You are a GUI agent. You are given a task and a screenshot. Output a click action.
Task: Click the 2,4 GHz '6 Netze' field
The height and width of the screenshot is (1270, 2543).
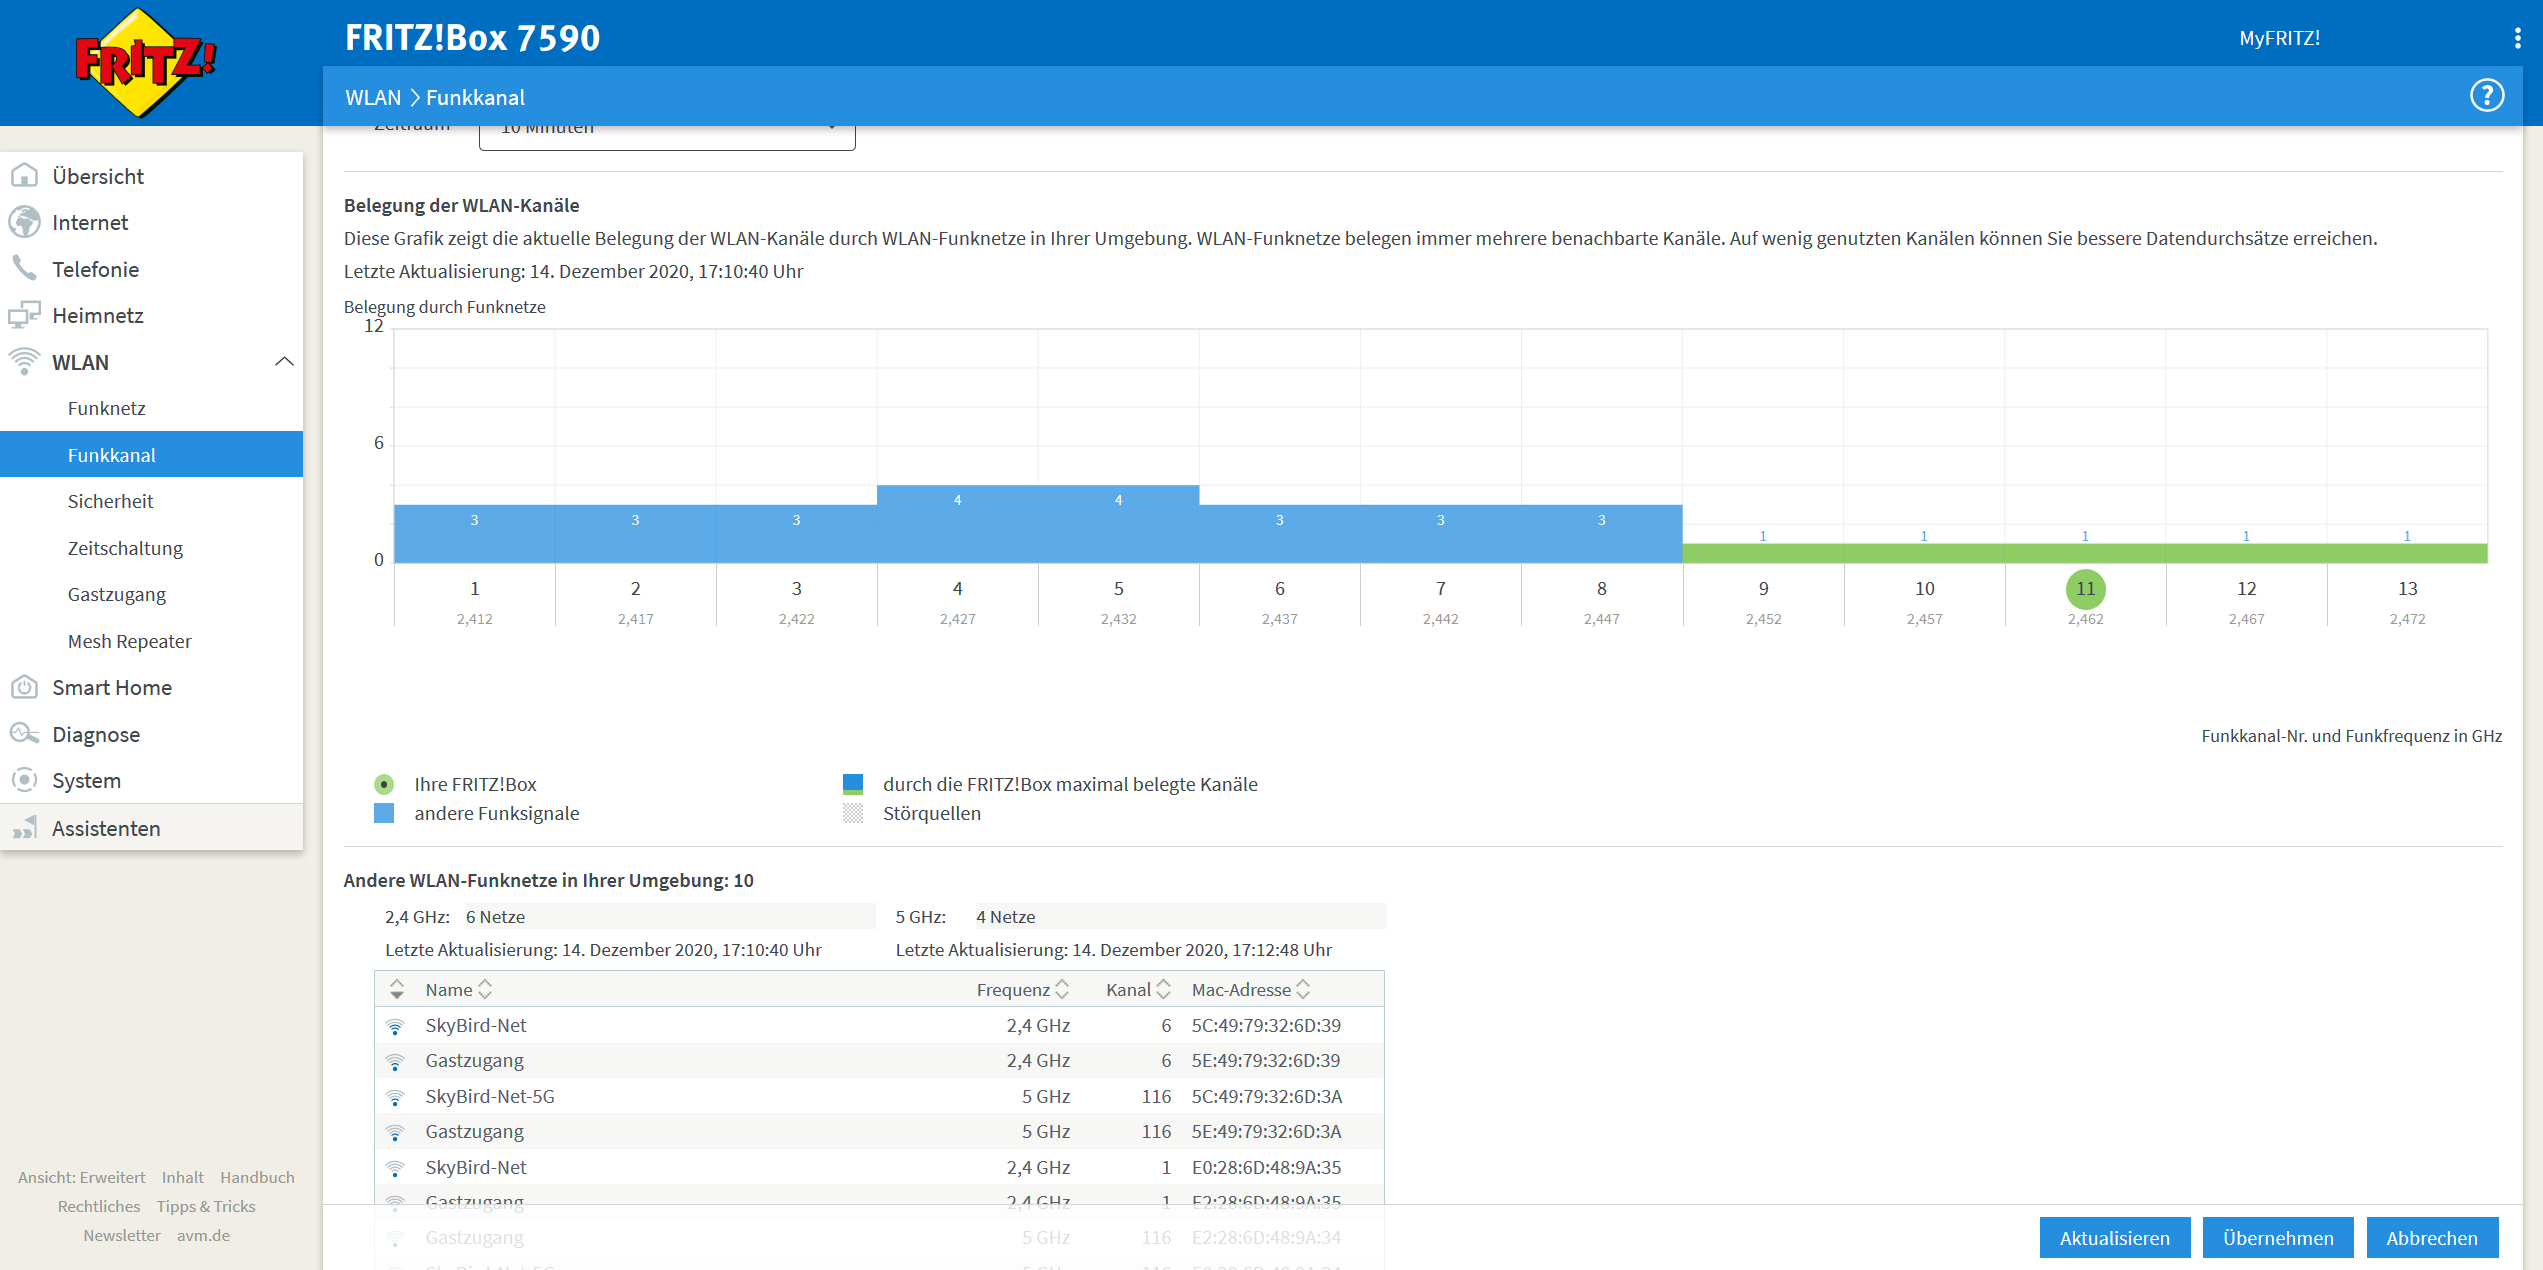(670, 916)
